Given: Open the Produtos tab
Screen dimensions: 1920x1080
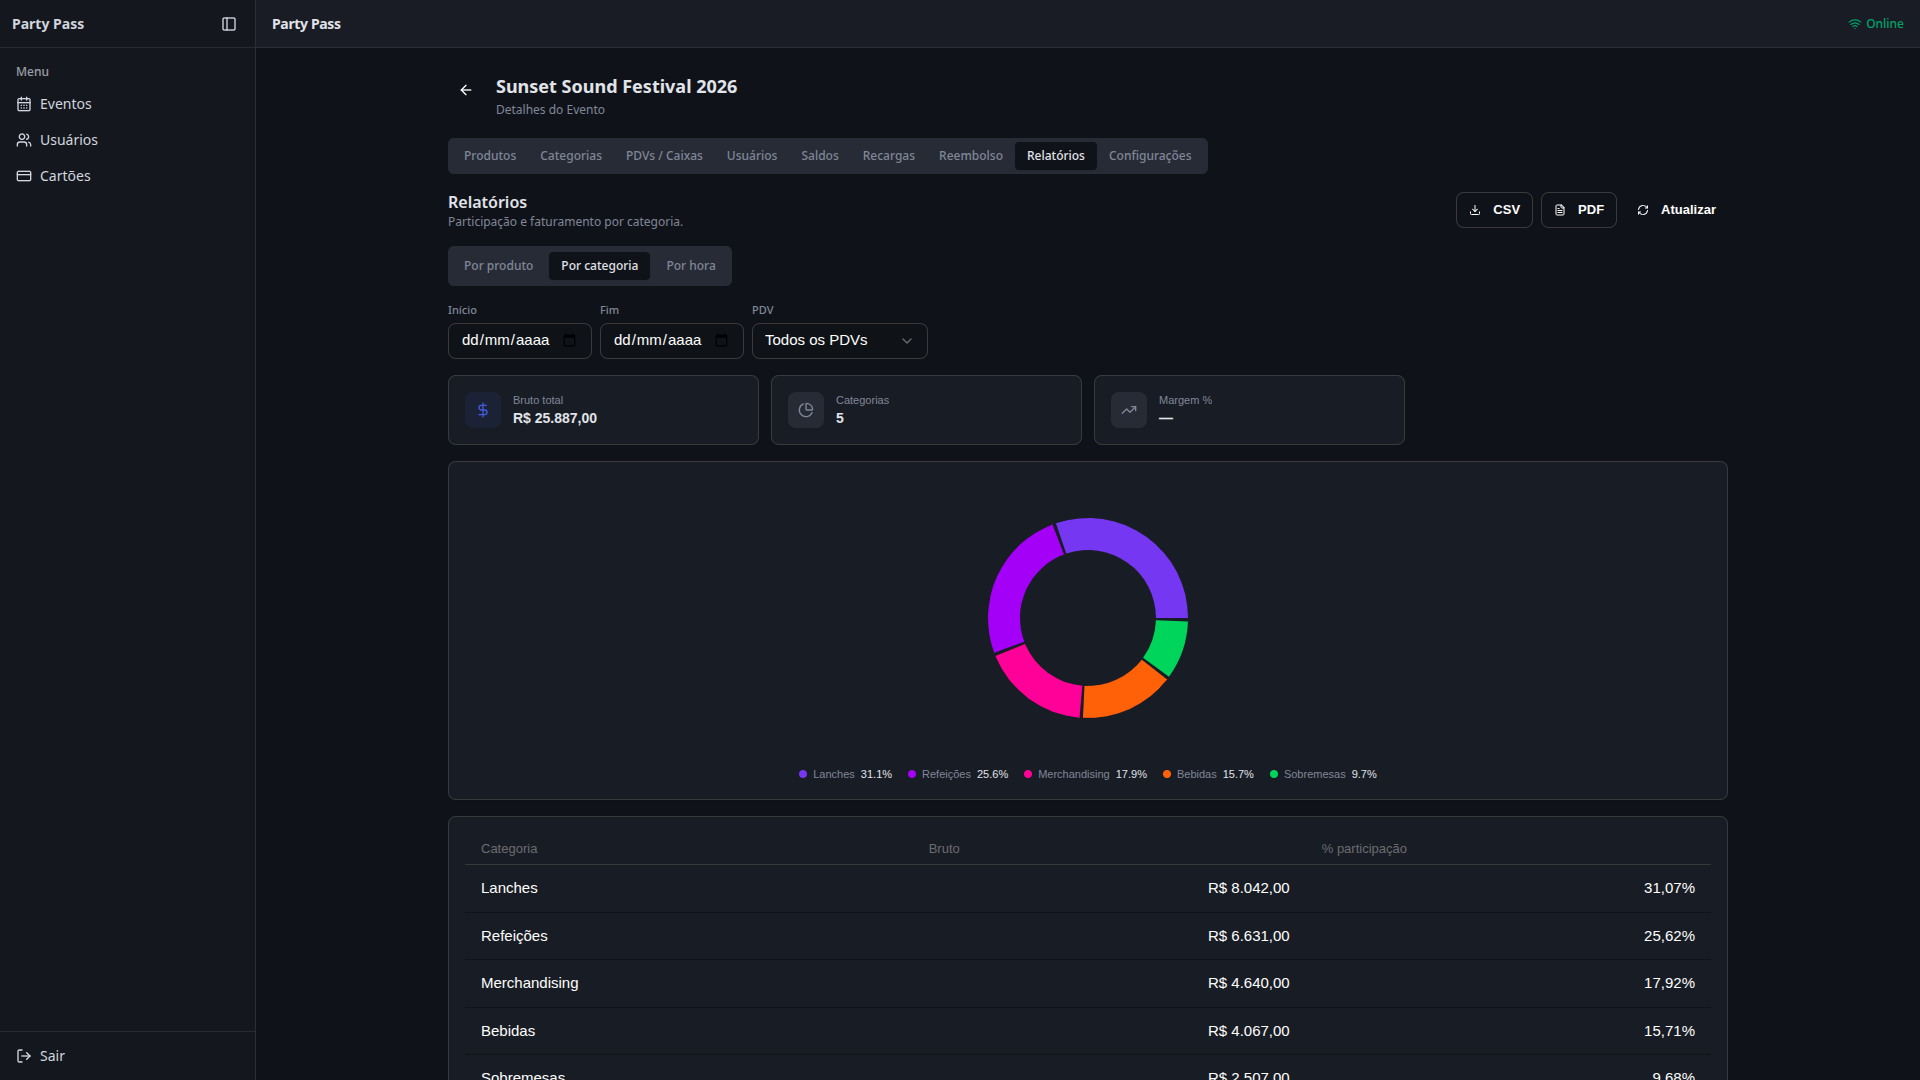Looking at the screenshot, I should pyautogui.click(x=490, y=156).
